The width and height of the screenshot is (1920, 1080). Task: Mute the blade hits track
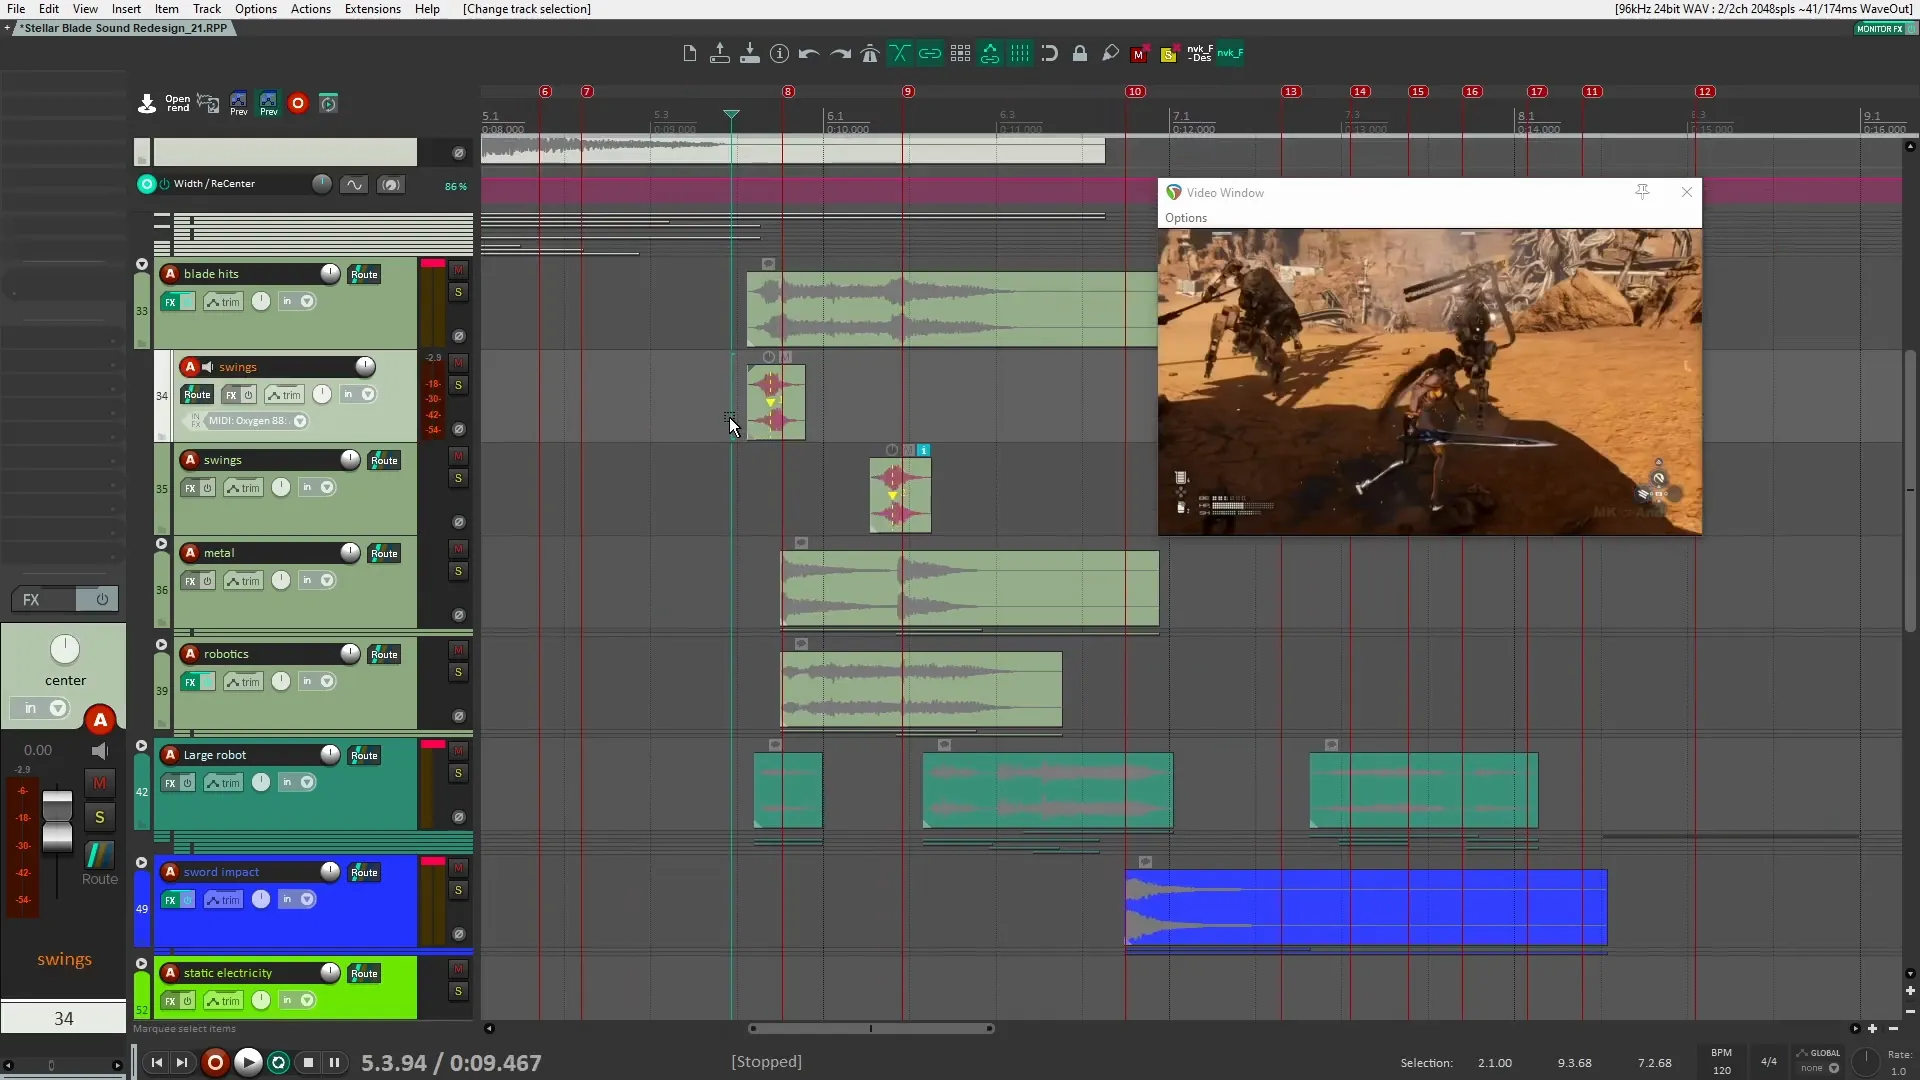pyautogui.click(x=458, y=271)
